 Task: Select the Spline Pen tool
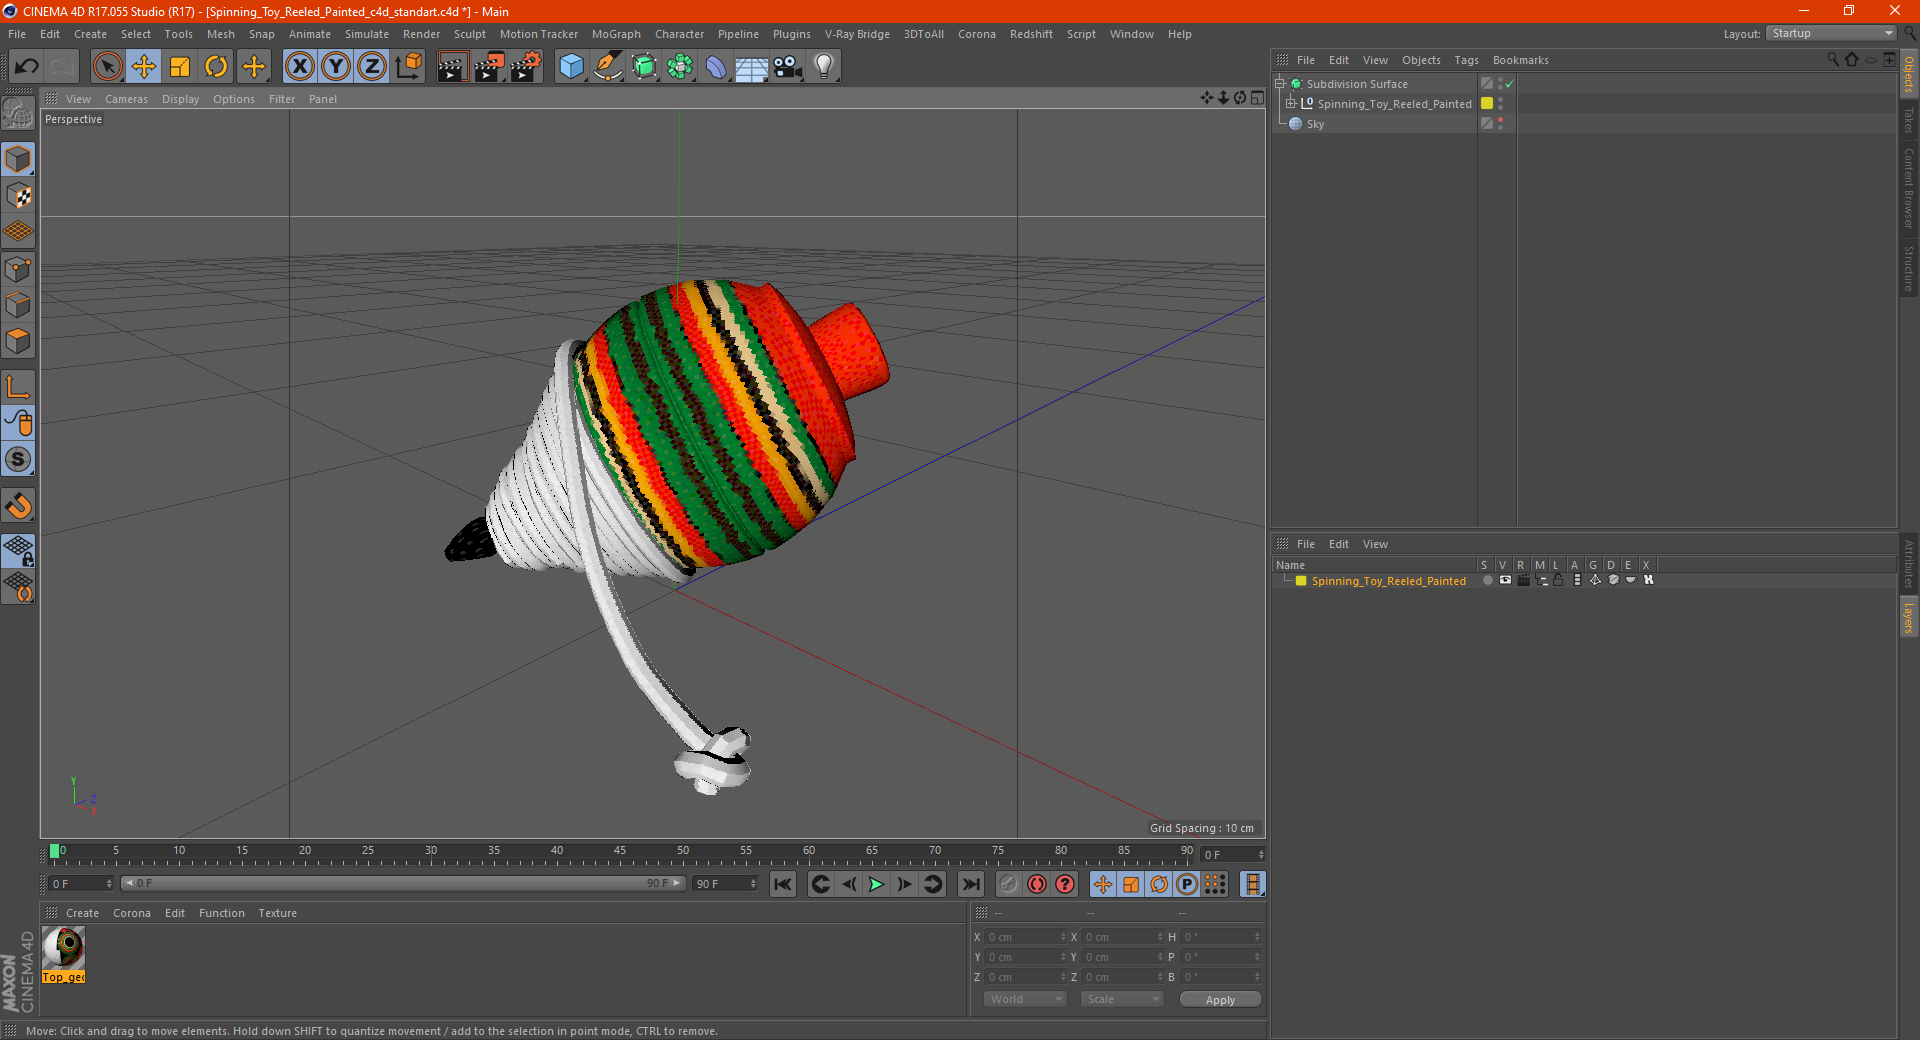coord(608,67)
